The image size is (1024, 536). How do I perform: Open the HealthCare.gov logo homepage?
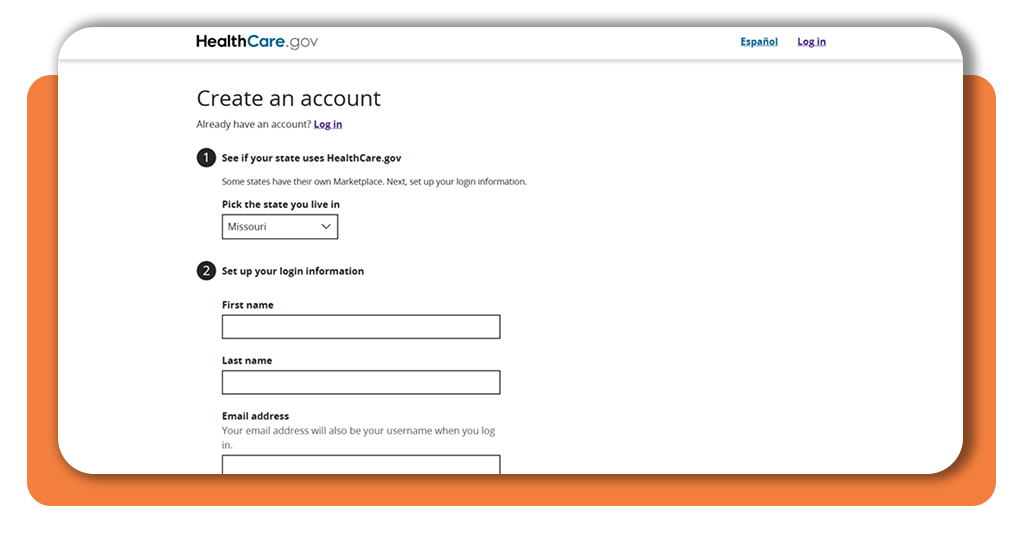pyautogui.click(x=257, y=42)
